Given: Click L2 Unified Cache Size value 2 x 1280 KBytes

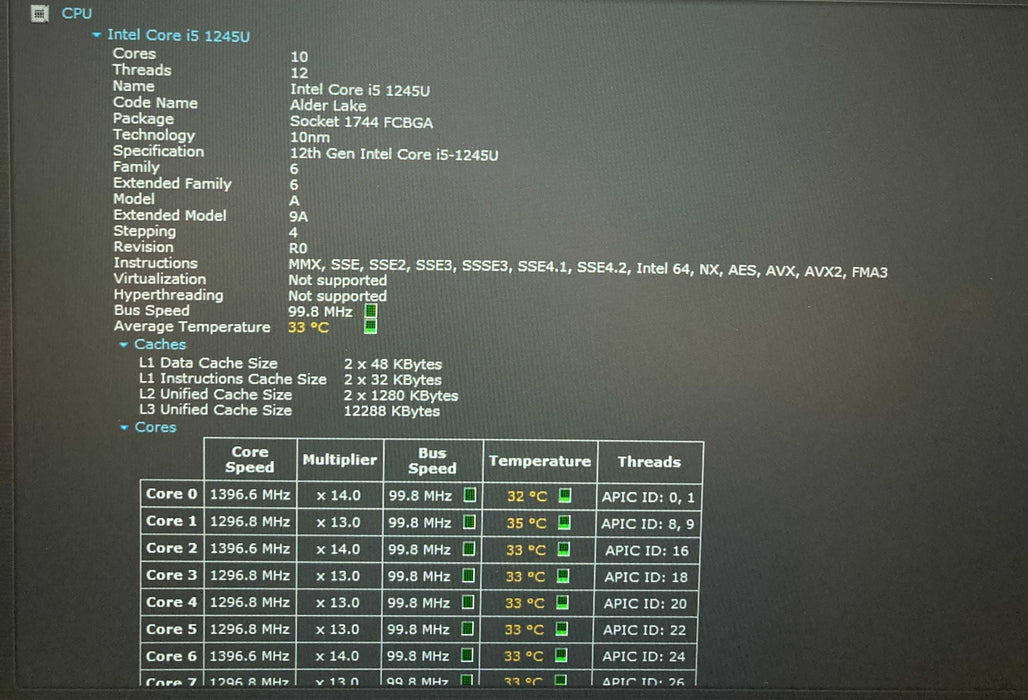Looking at the screenshot, I should (x=401, y=396).
